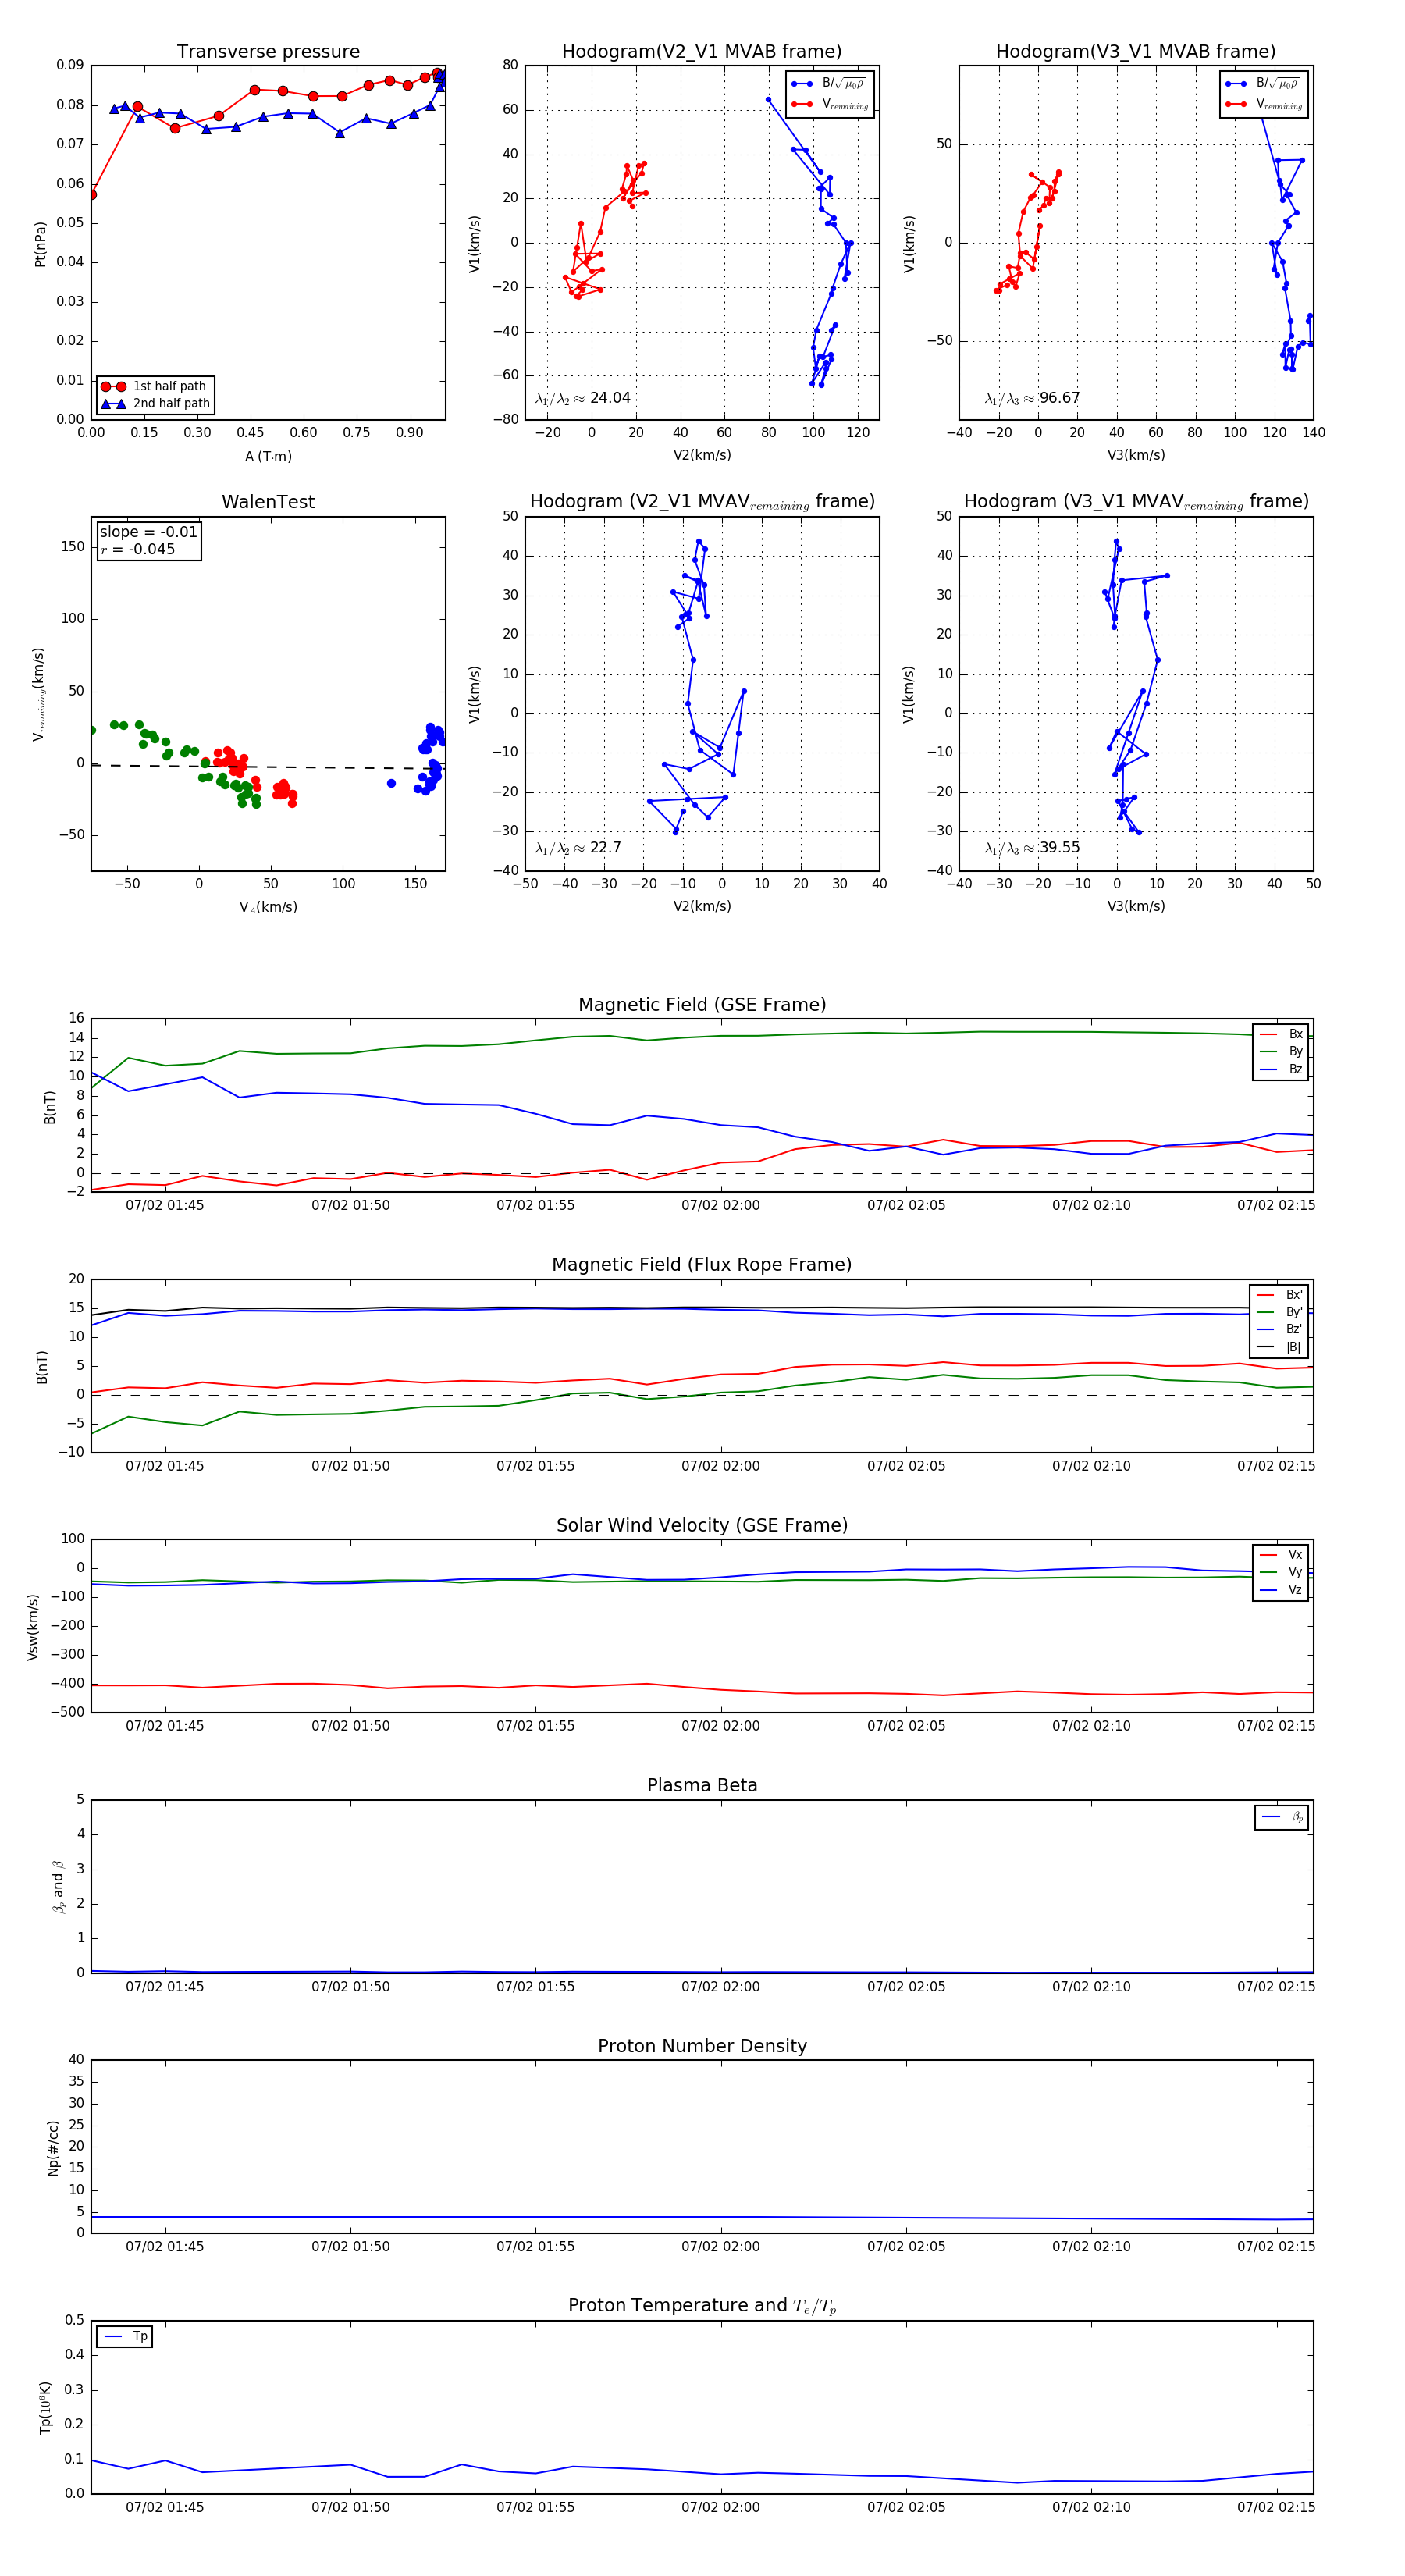
Task: Click the 'Magnetic Field (GSE Frame)' title
Action: pos(702,1005)
